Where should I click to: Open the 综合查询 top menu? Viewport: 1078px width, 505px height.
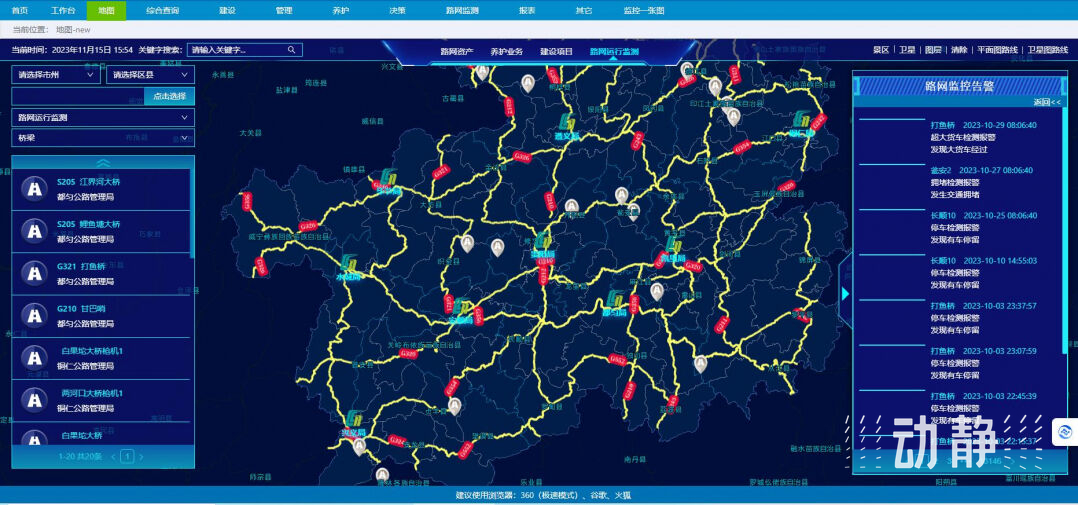click(x=162, y=10)
